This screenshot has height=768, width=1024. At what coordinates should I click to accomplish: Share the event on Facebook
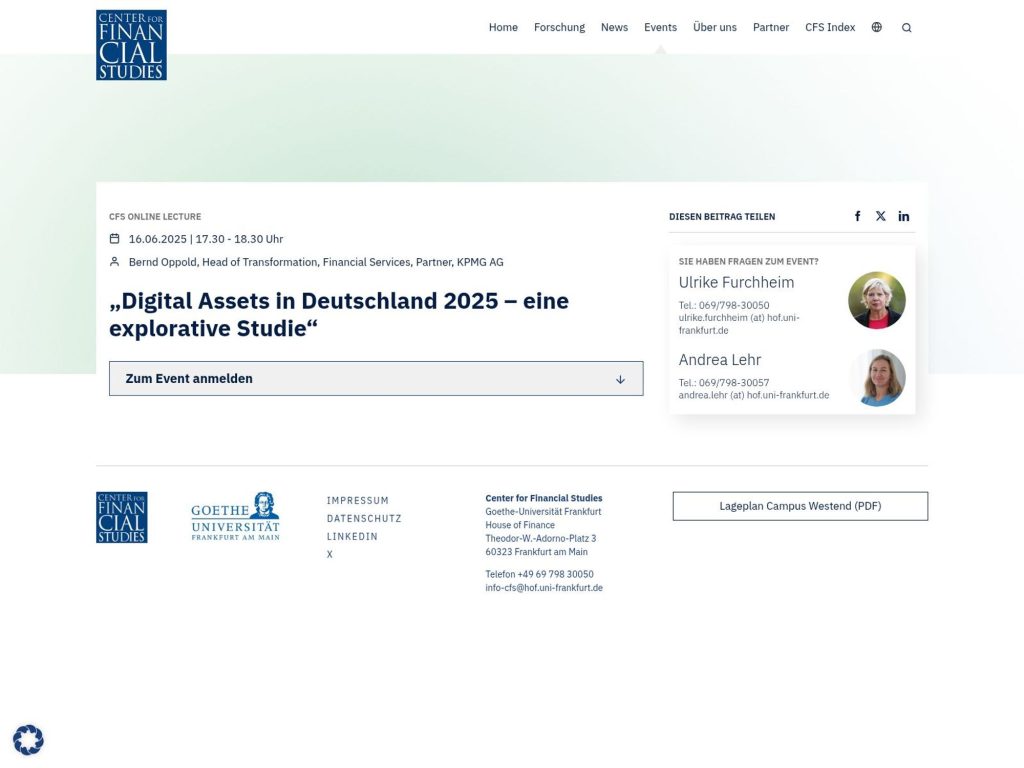(857, 216)
